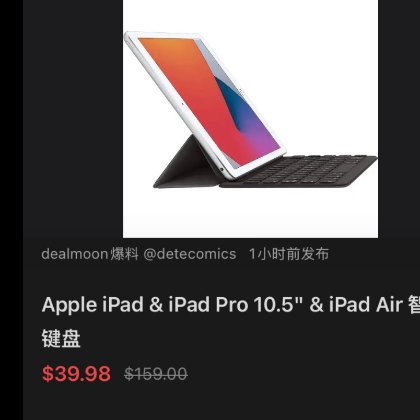Click the 1小时前发布 timestamp

point(289,254)
